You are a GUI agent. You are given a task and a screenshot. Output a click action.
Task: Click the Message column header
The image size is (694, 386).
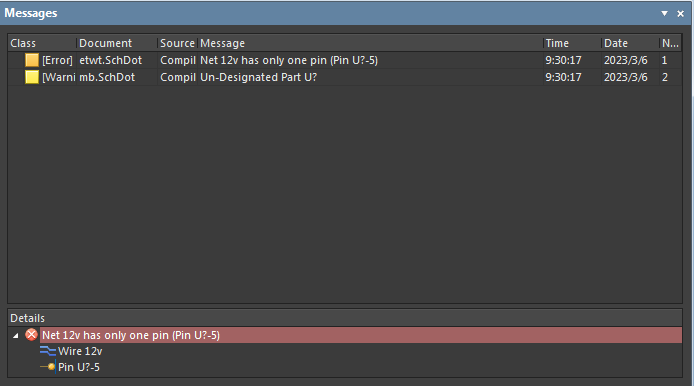coord(370,43)
